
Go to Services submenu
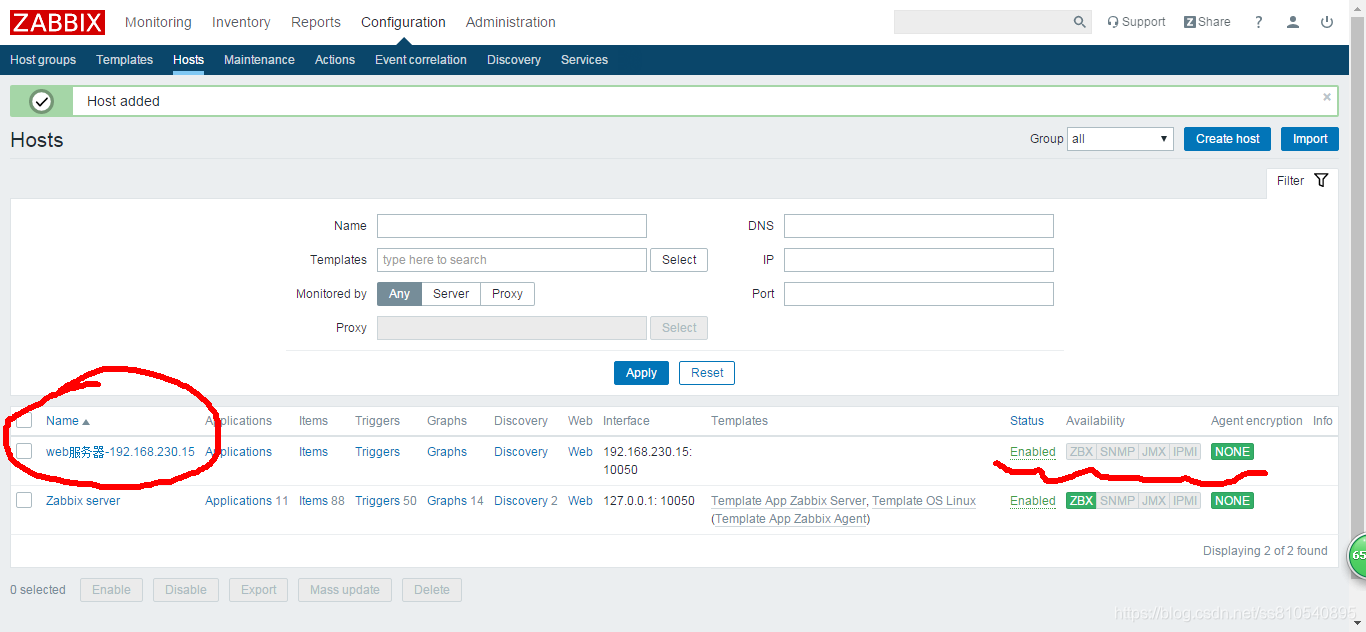tap(584, 60)
